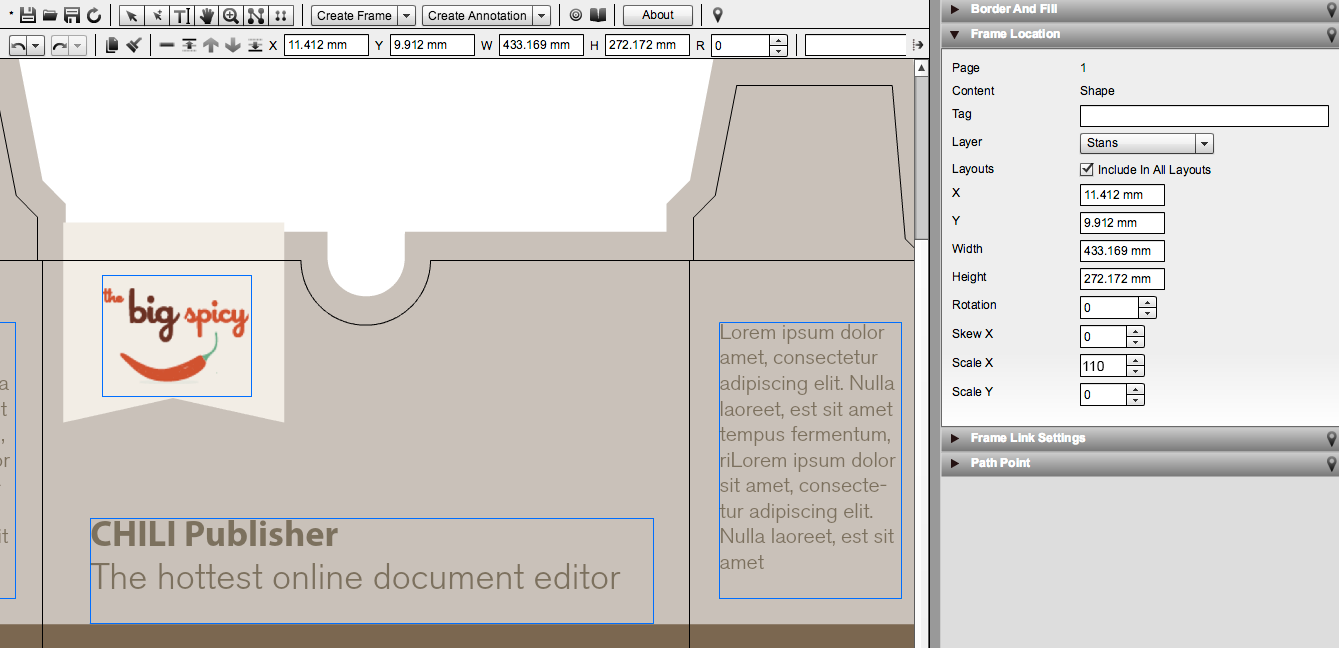Activate the text tool
Viewport: 1339px width, 648px height.
[x=182, y=15]
